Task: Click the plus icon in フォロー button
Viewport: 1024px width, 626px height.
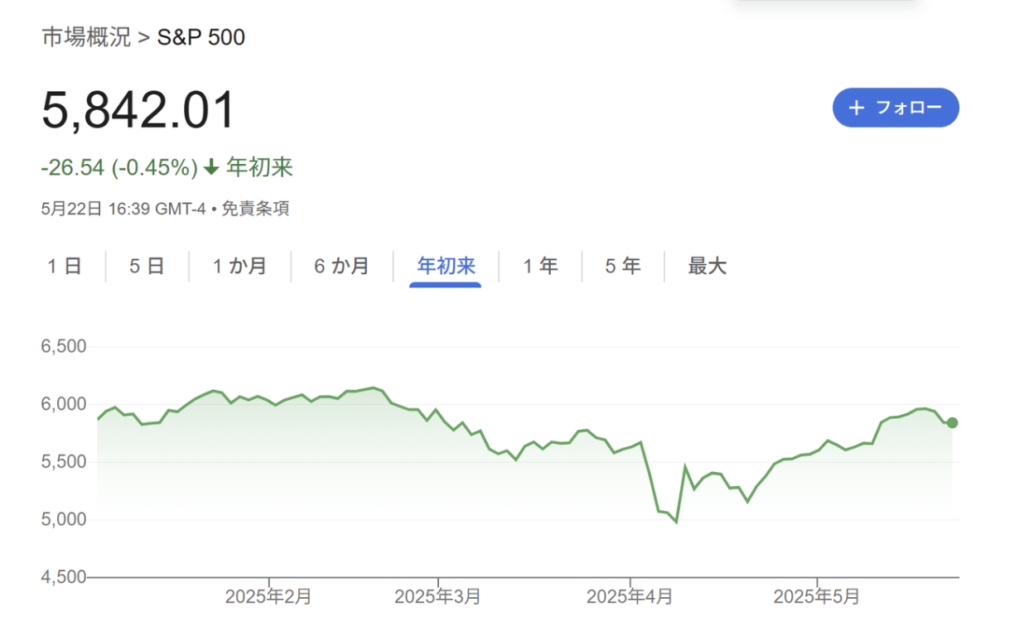Action: click(856, 108)
